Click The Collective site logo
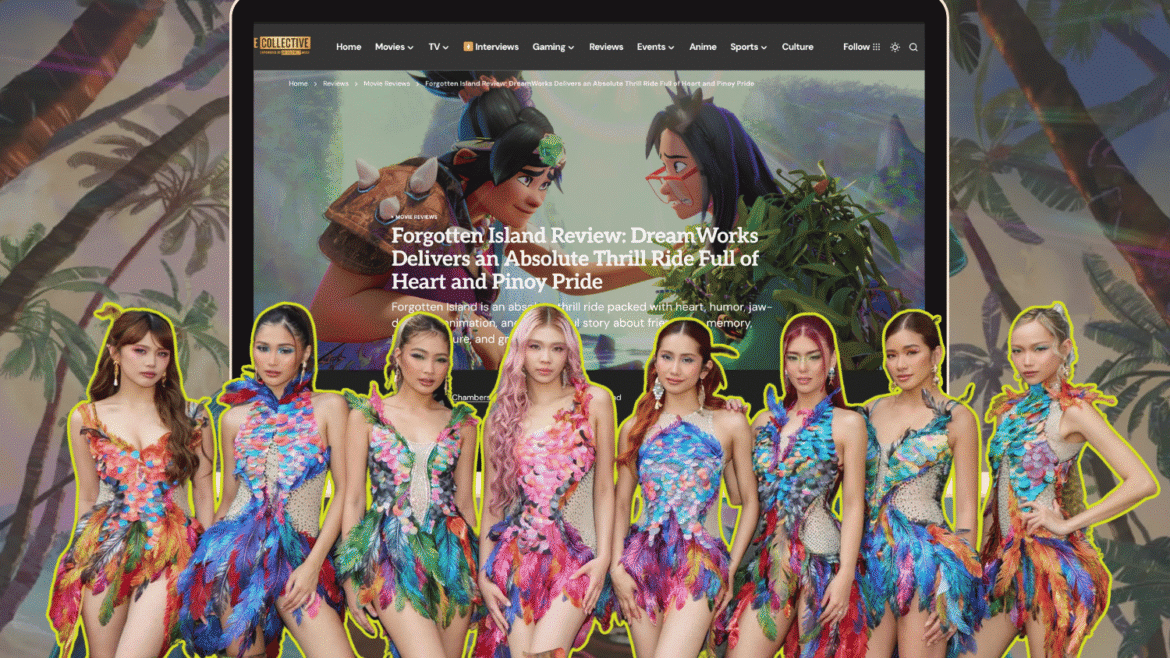Image resolution: width=1170 pixels, height=658 pixels. 283,46
